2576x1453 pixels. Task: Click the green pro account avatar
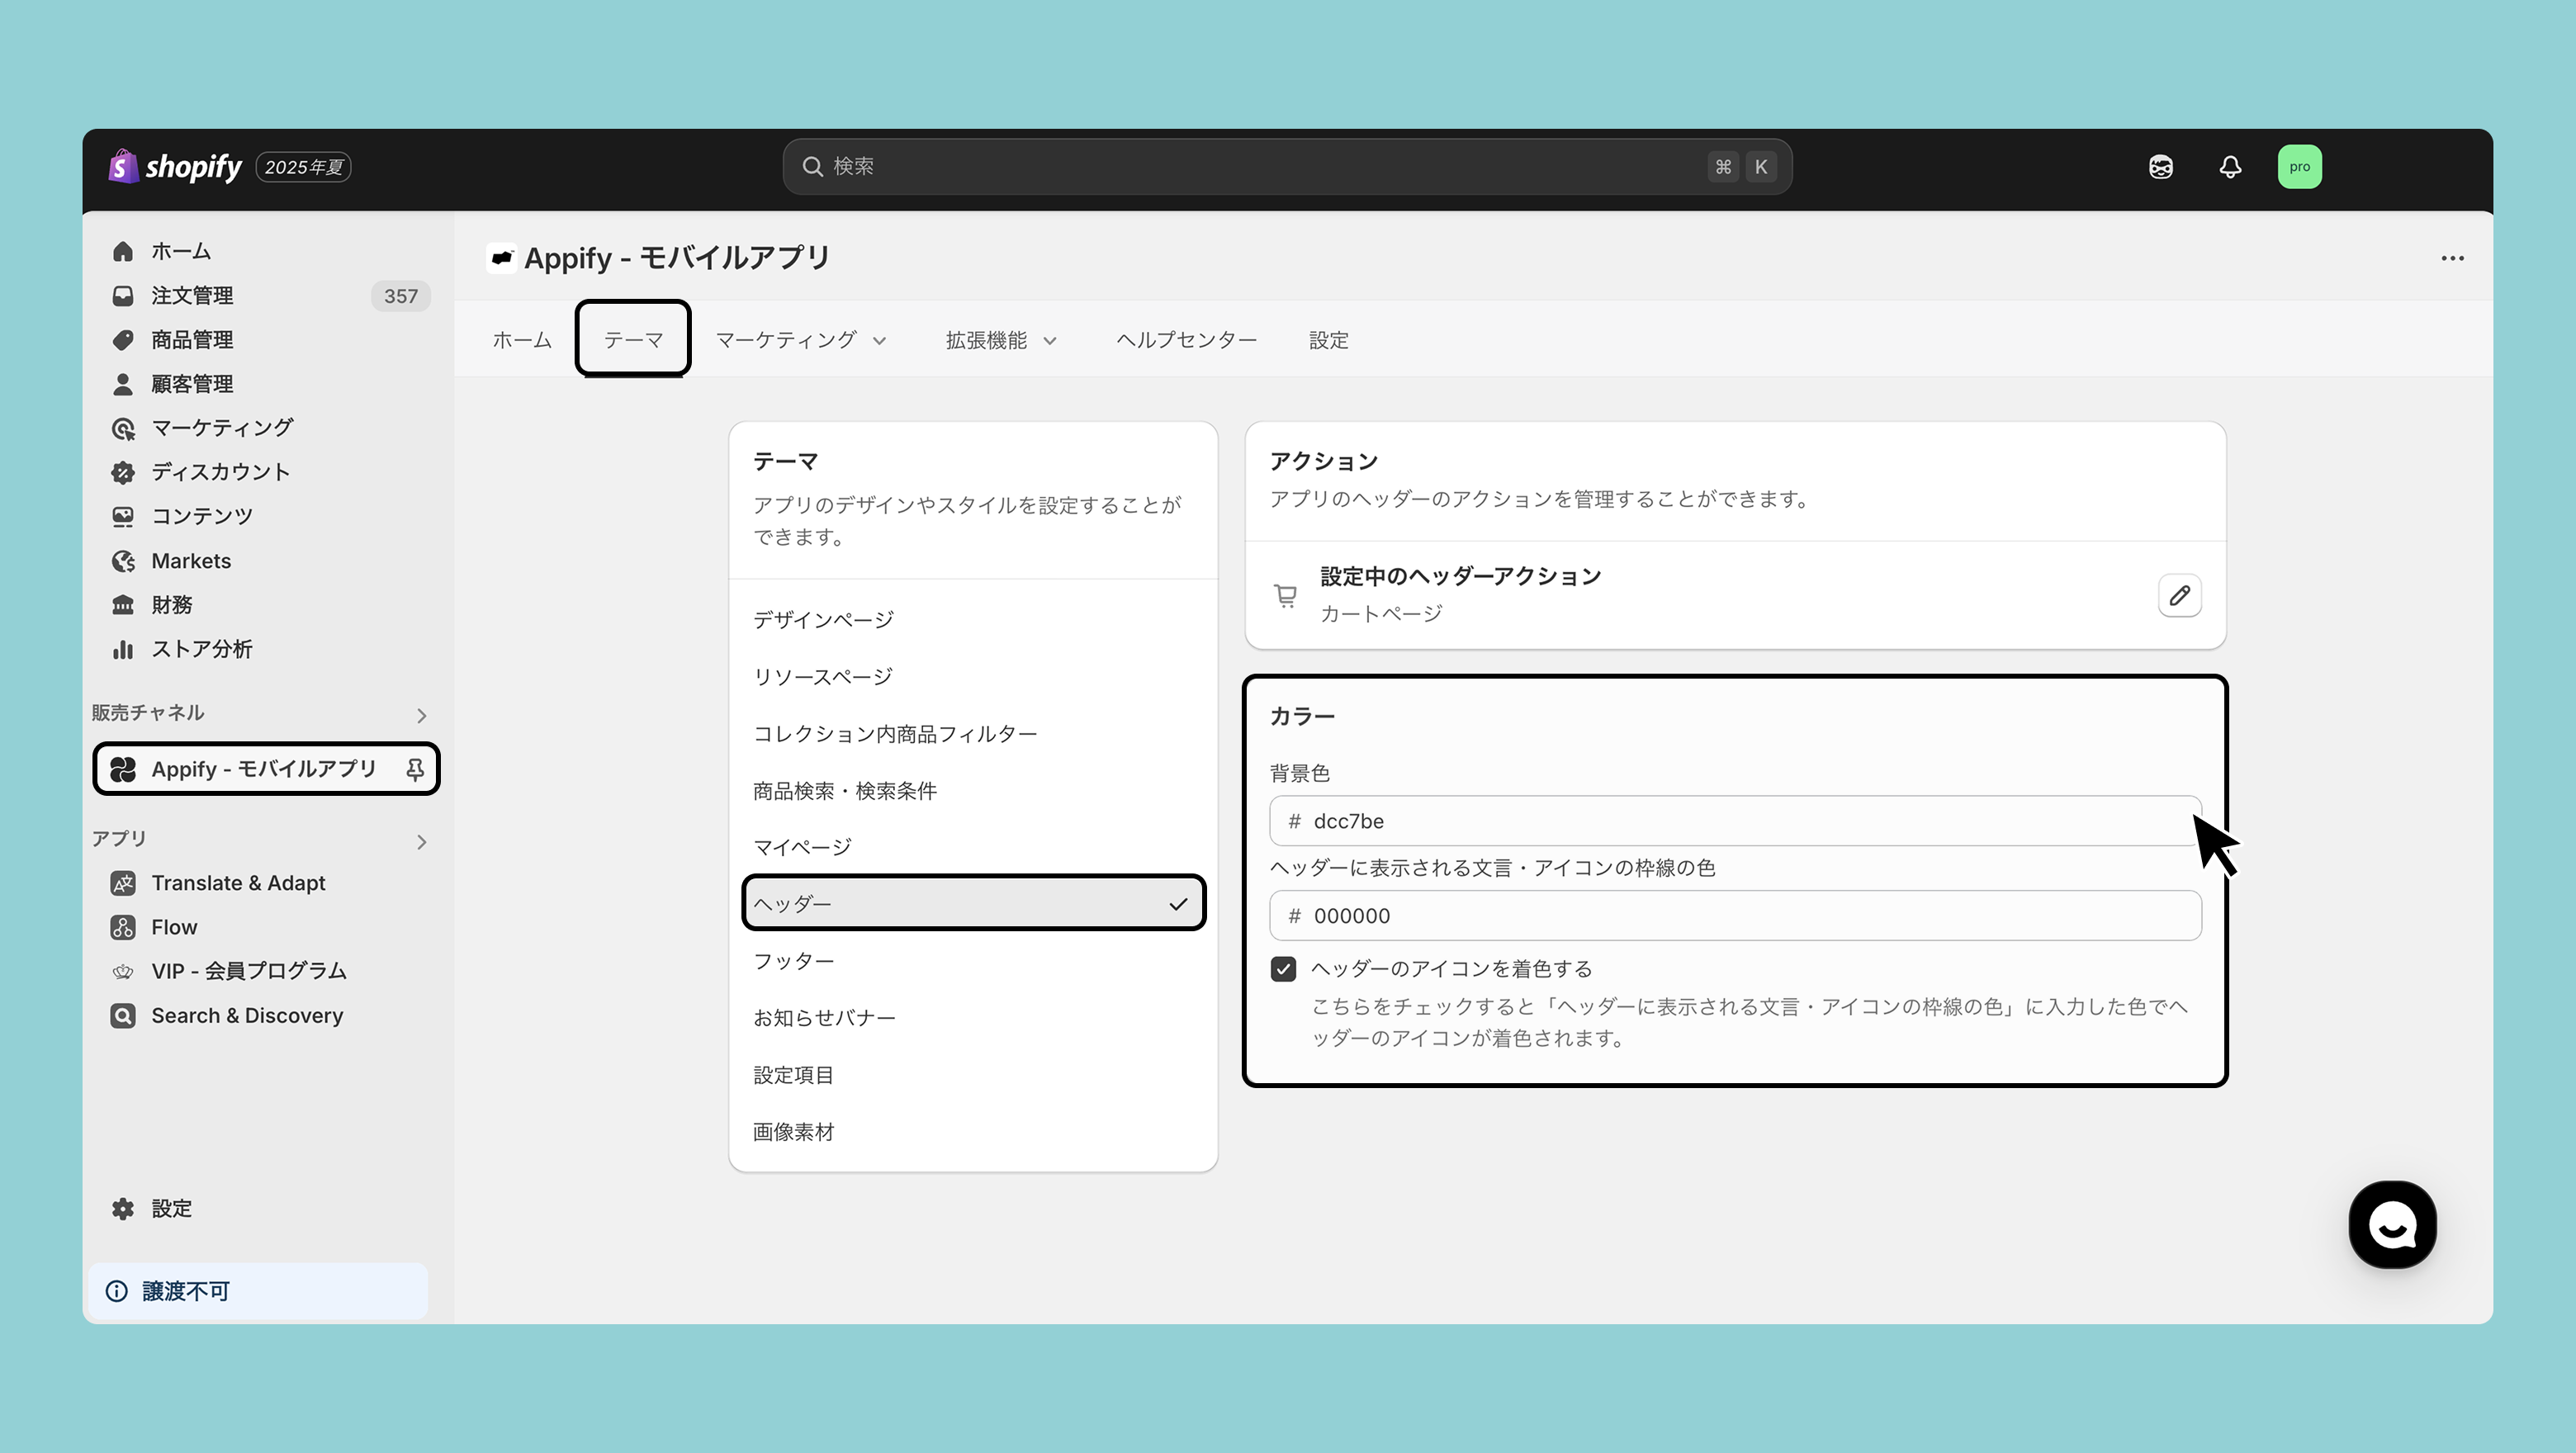point(2299,167)
